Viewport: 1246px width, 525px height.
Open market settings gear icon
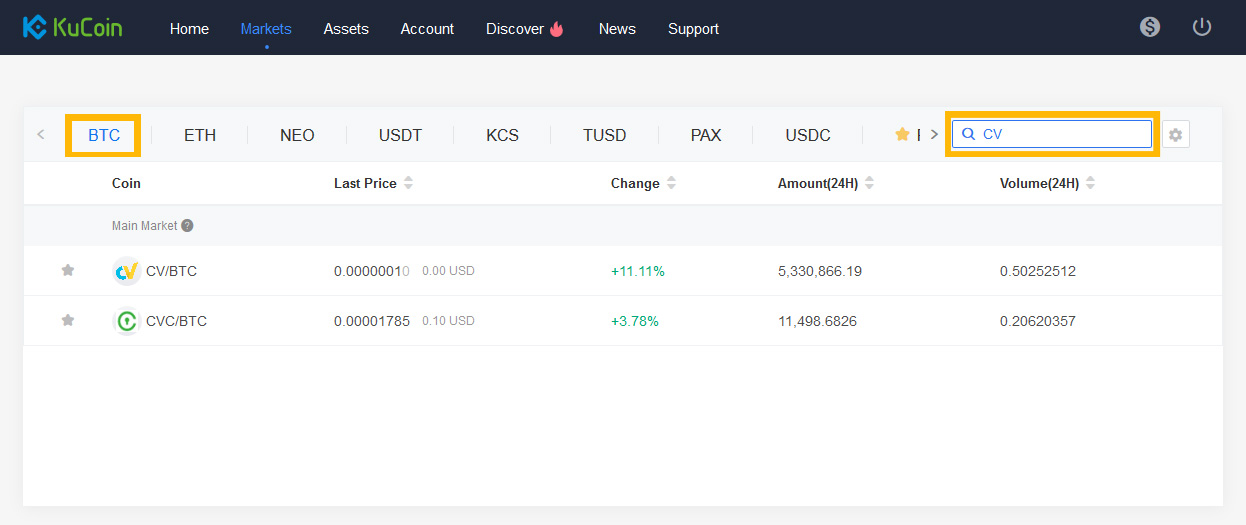pyautogui.click(x=1176, y=134)
